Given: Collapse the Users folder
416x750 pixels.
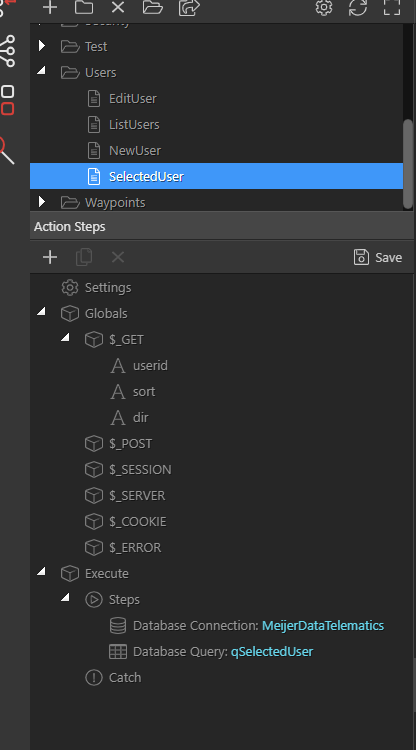Looking at the screenshot, I should pyautogui.click(x=42, y=71).
